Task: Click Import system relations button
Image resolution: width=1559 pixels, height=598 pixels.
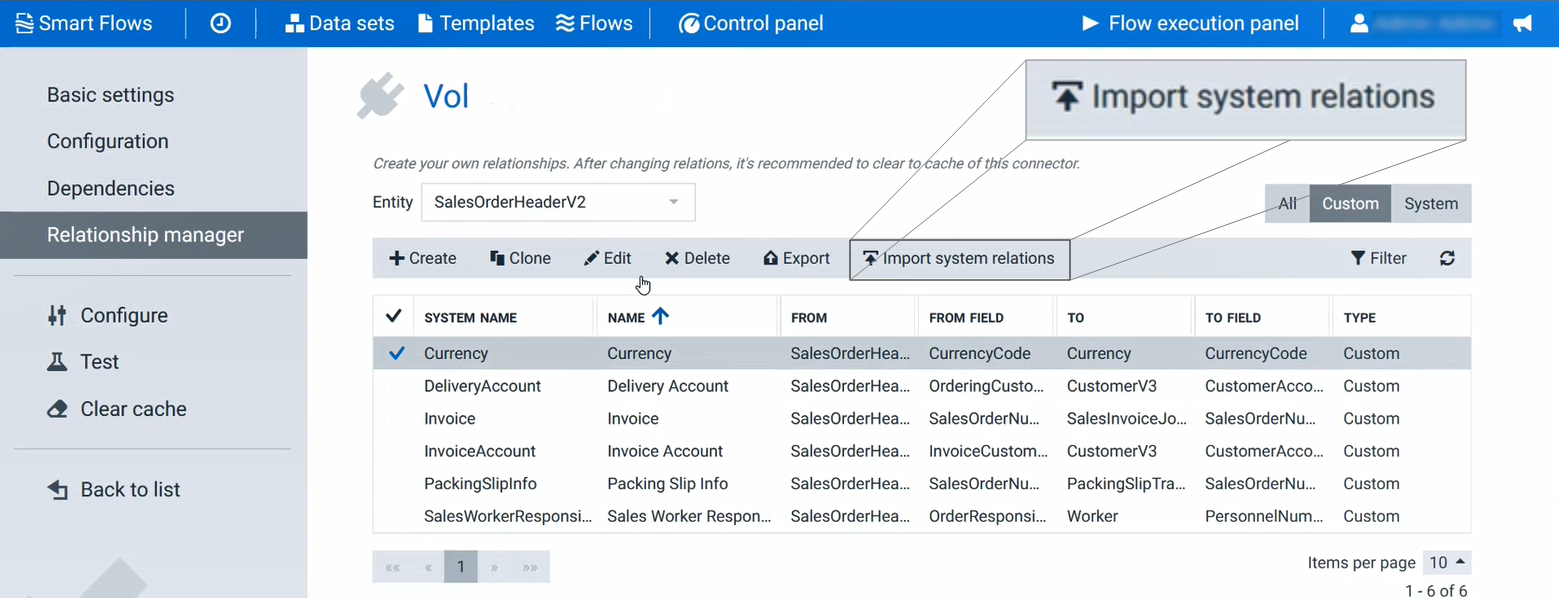Action: [959, 258]
